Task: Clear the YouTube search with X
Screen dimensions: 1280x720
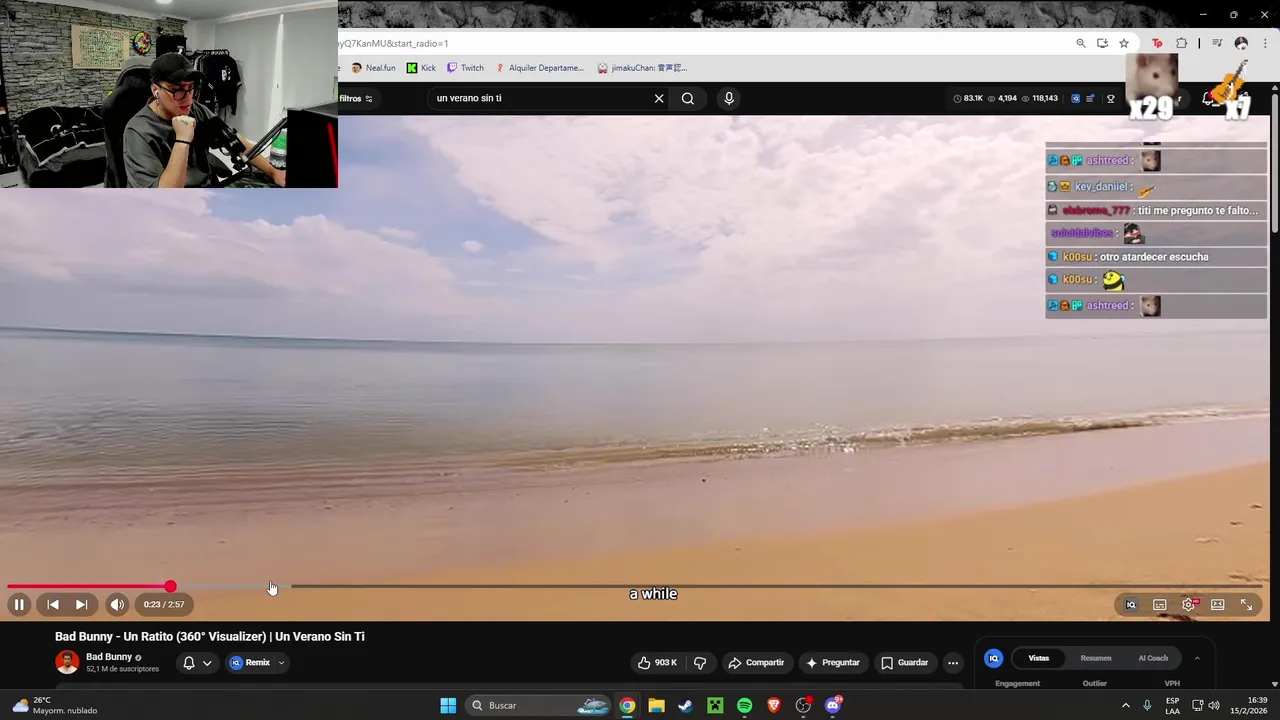Action: pos(659,98)
